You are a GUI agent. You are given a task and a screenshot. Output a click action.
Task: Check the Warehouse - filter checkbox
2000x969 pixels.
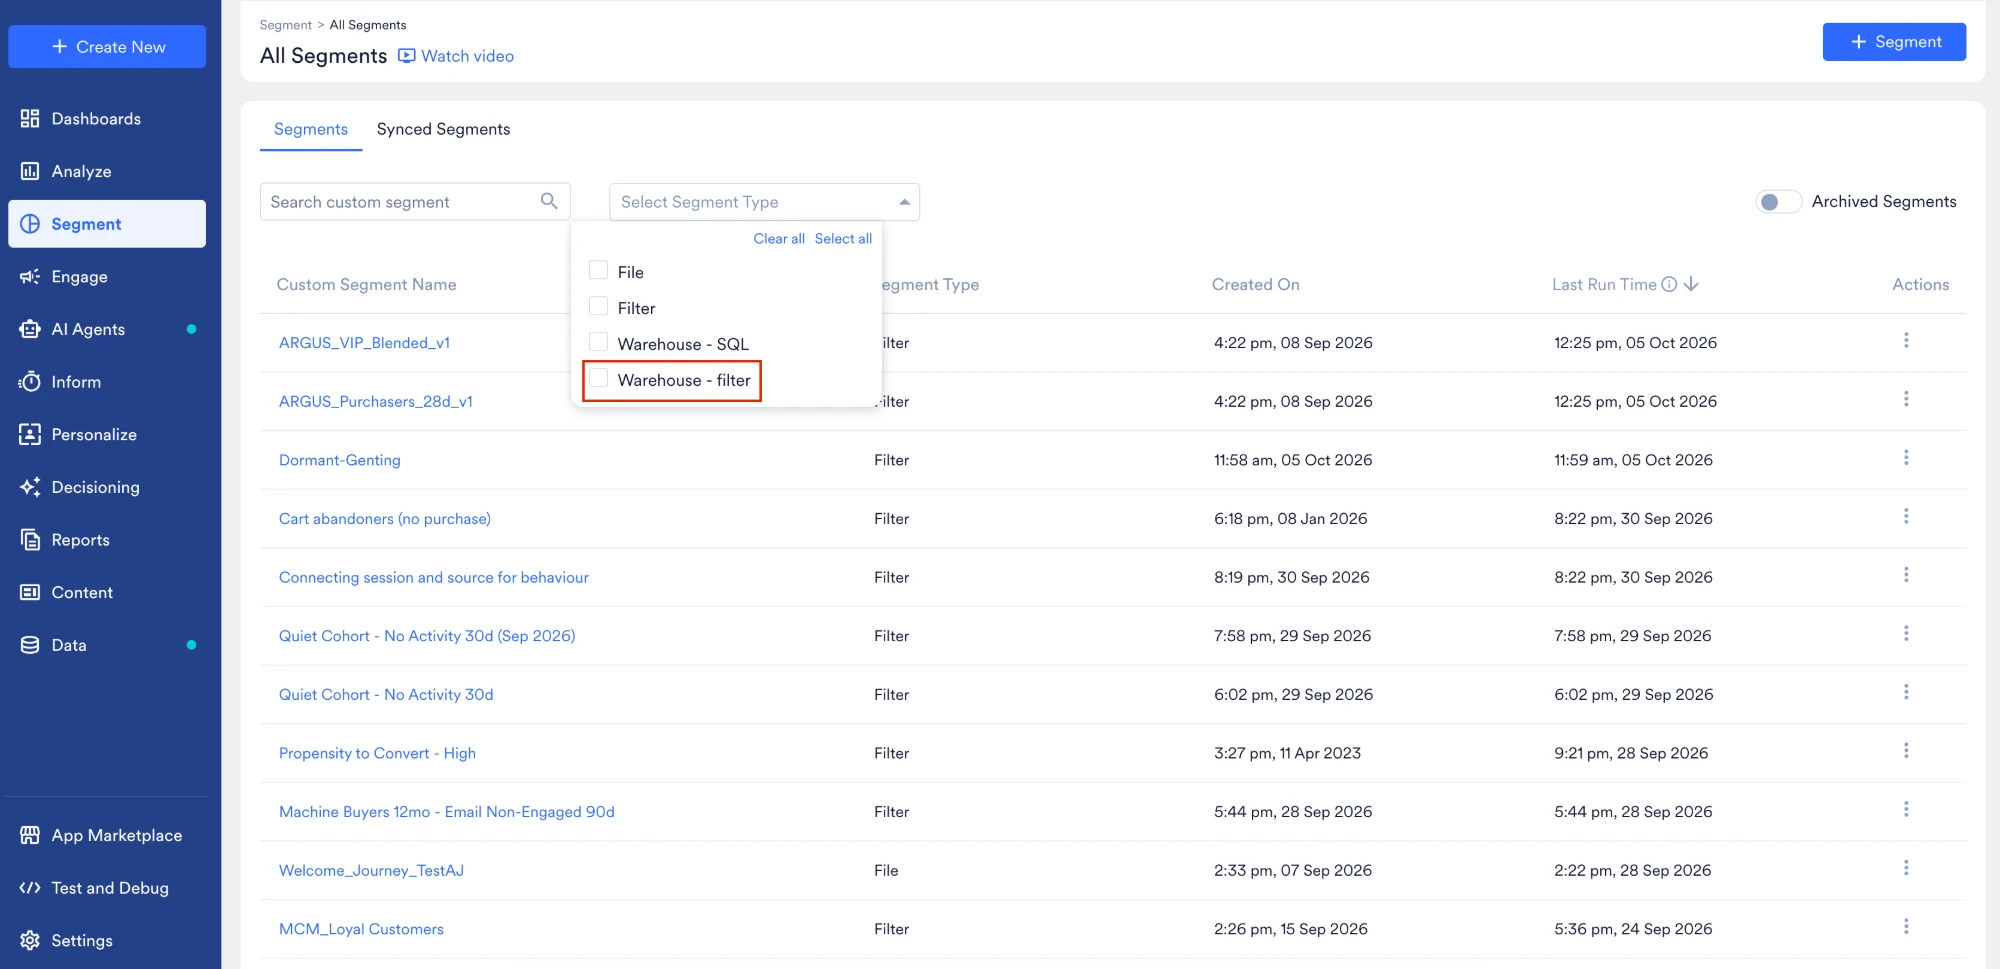599,378
